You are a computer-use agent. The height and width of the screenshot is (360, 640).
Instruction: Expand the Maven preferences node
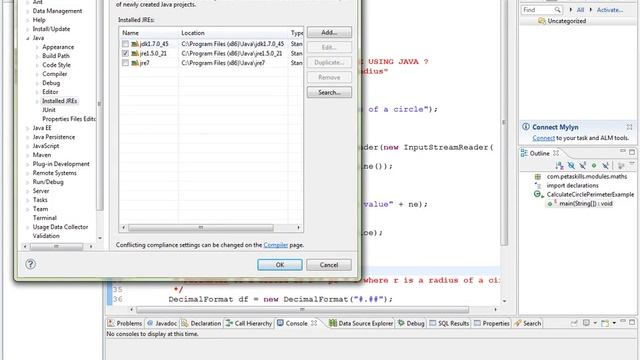click(x=28, y=155)
